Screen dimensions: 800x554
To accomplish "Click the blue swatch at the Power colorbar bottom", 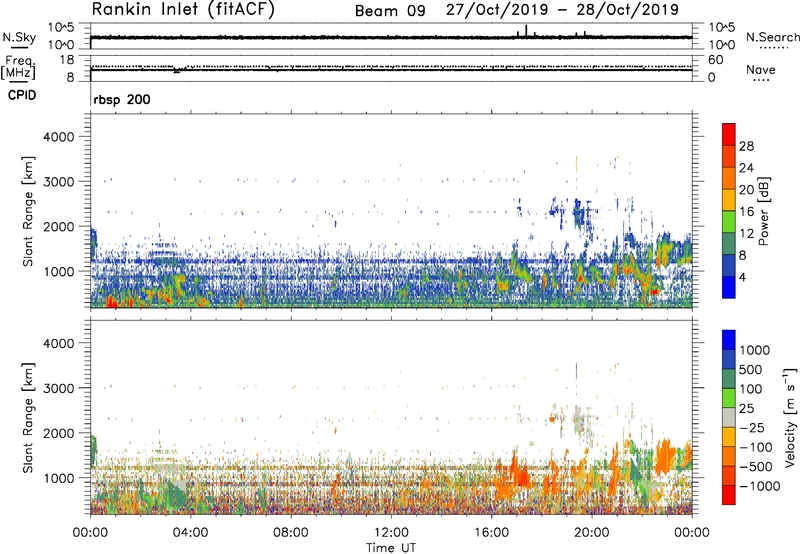I will pos(729,287).
